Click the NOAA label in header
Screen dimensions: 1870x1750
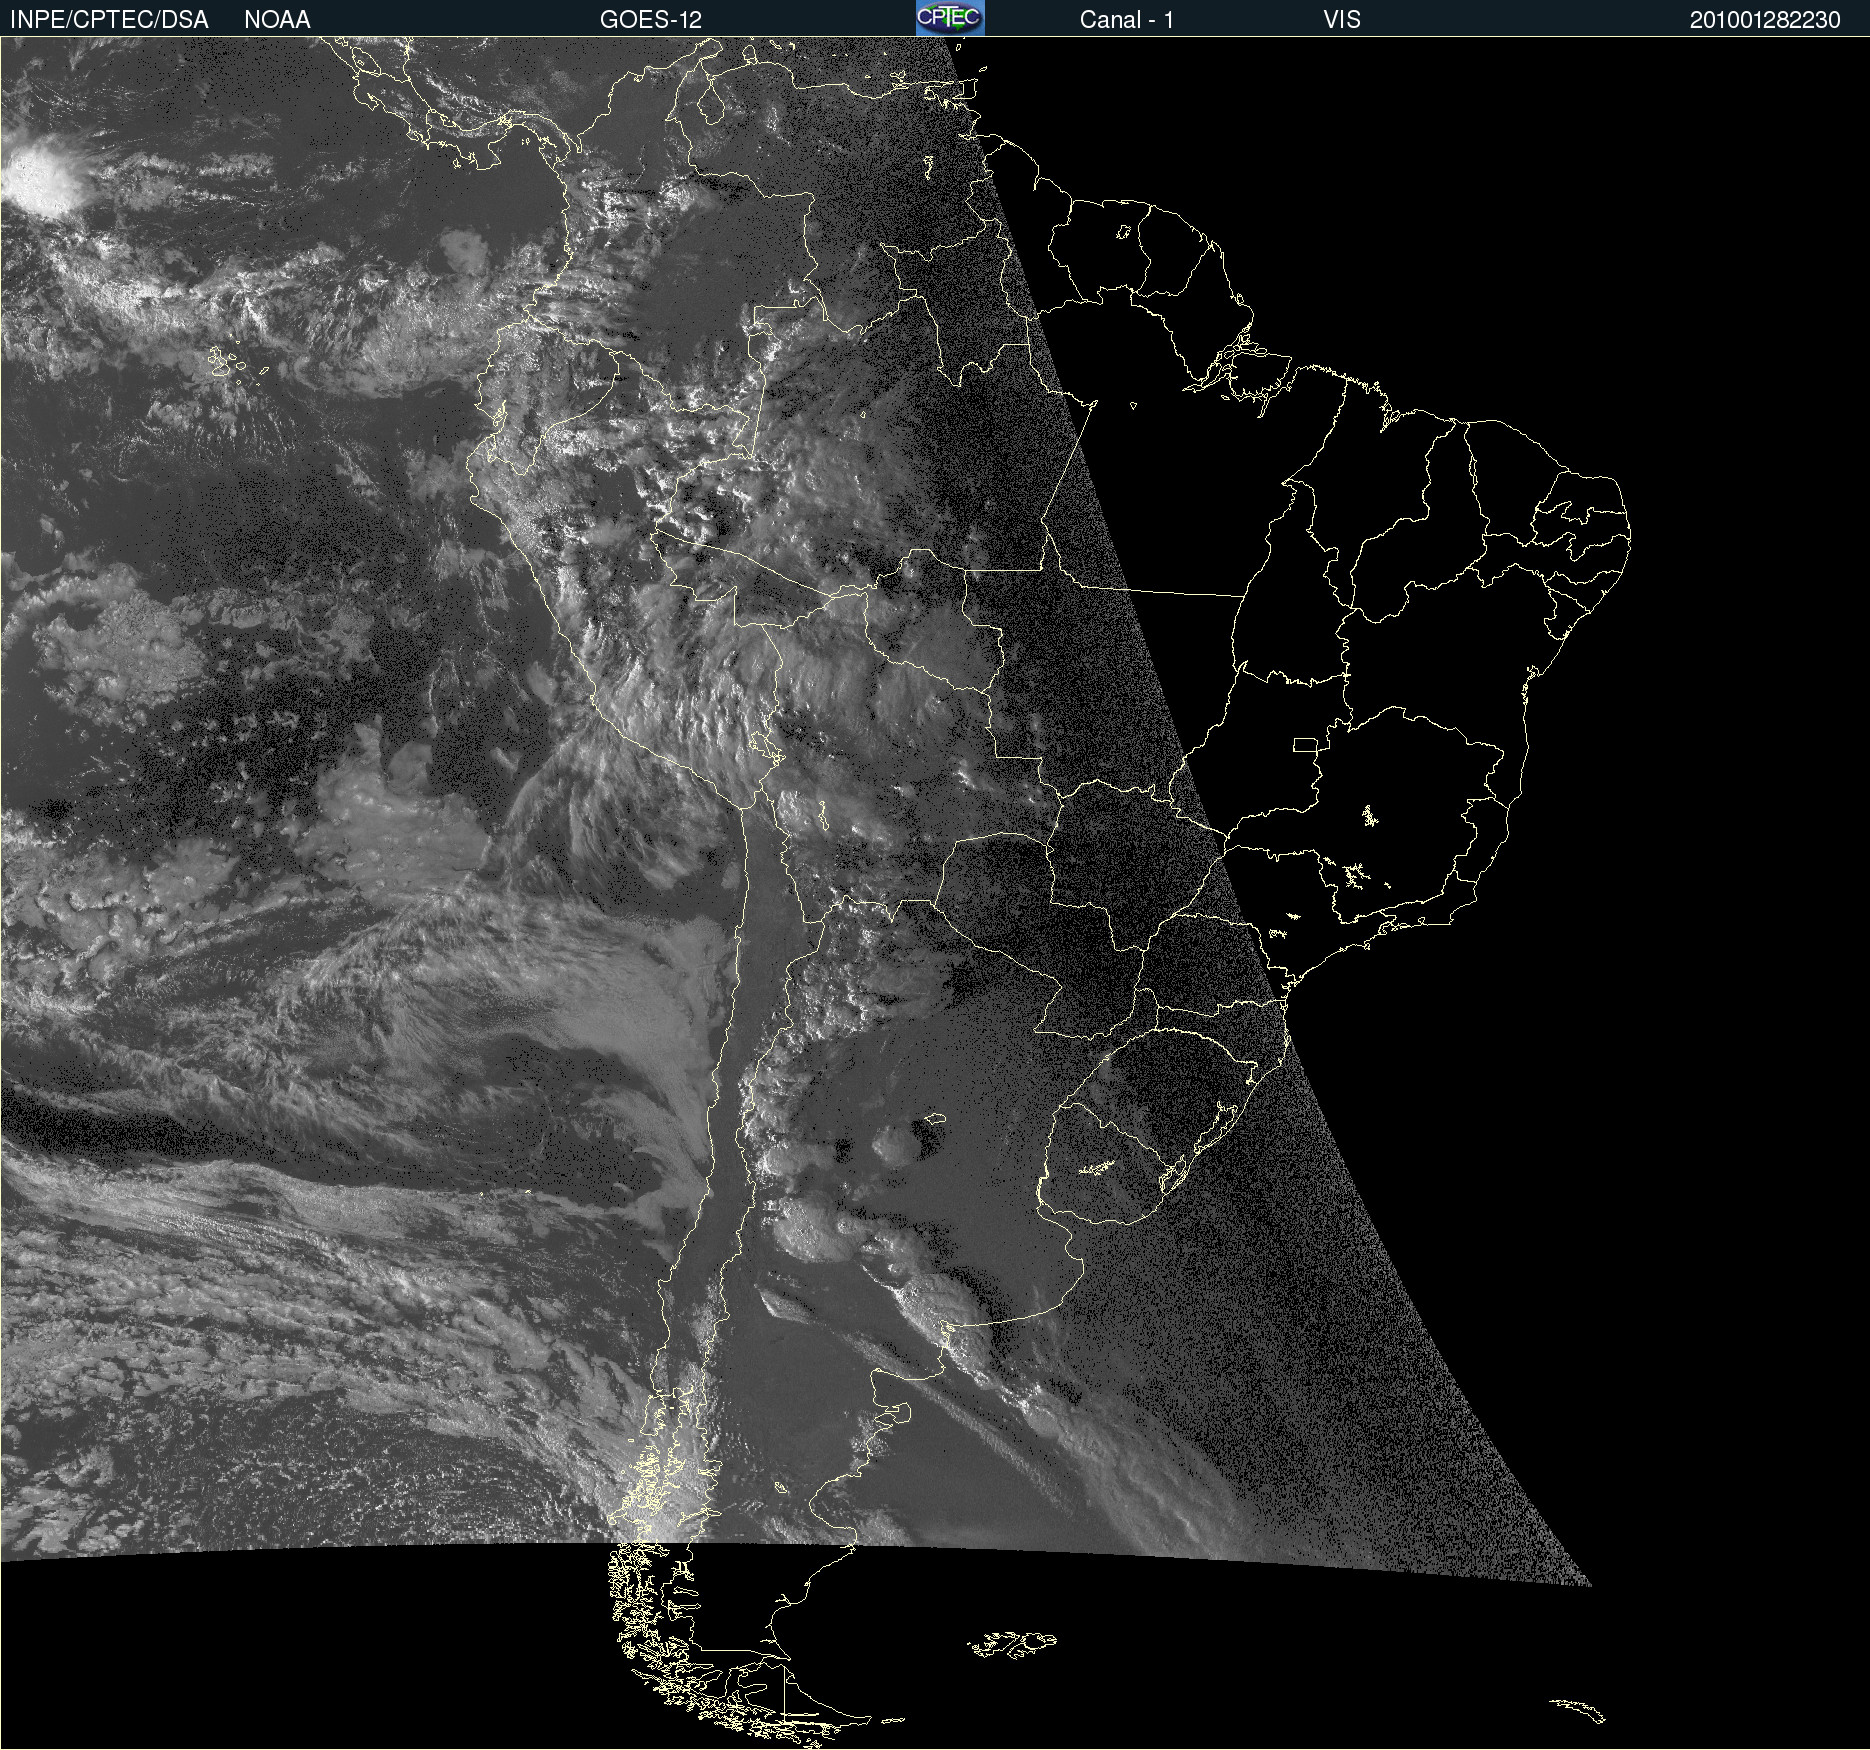tap(277, 20)
